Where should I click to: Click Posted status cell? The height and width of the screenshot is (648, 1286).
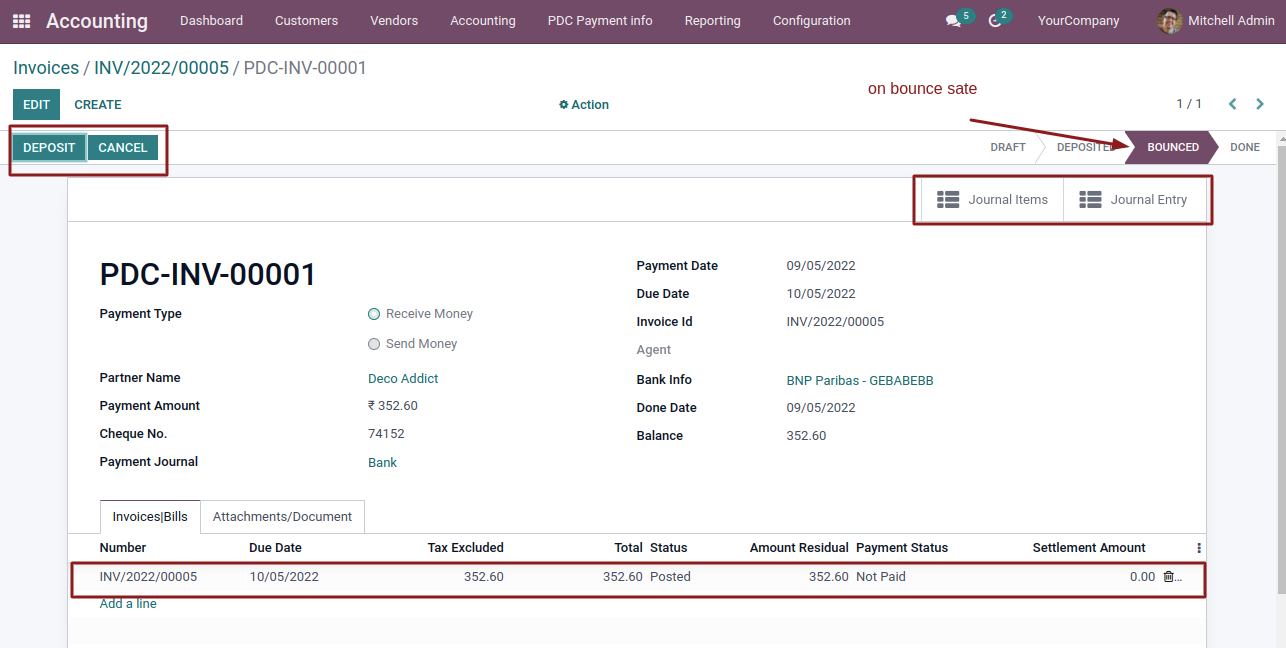click(x=670, y=577)
